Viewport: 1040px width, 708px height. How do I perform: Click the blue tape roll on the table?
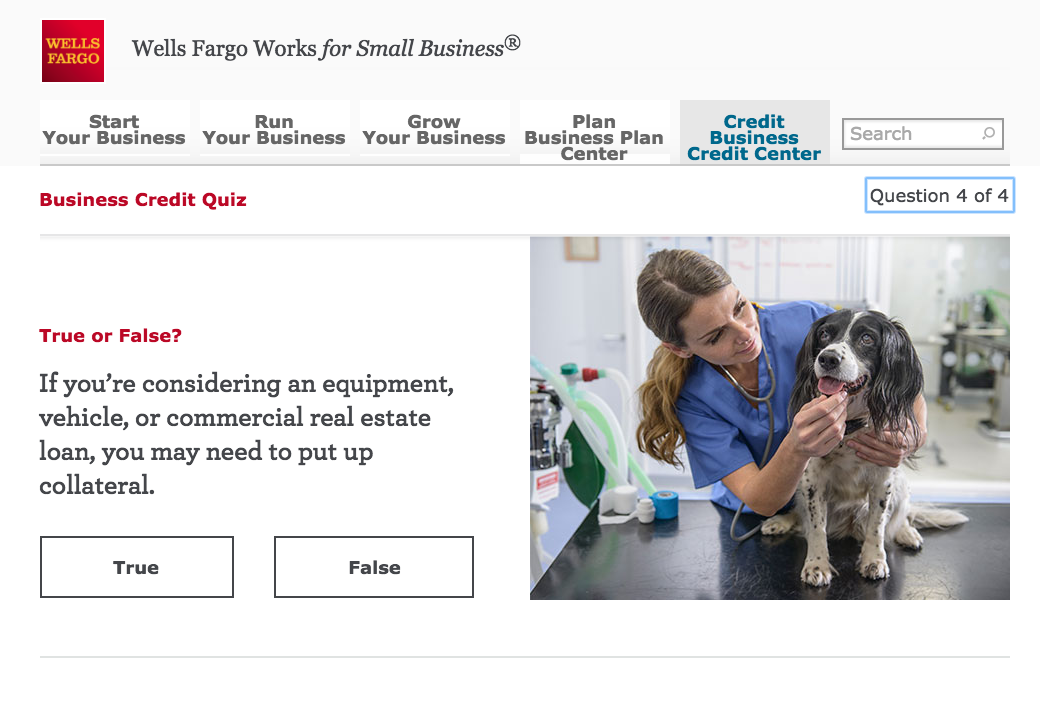tap(664, 504)
